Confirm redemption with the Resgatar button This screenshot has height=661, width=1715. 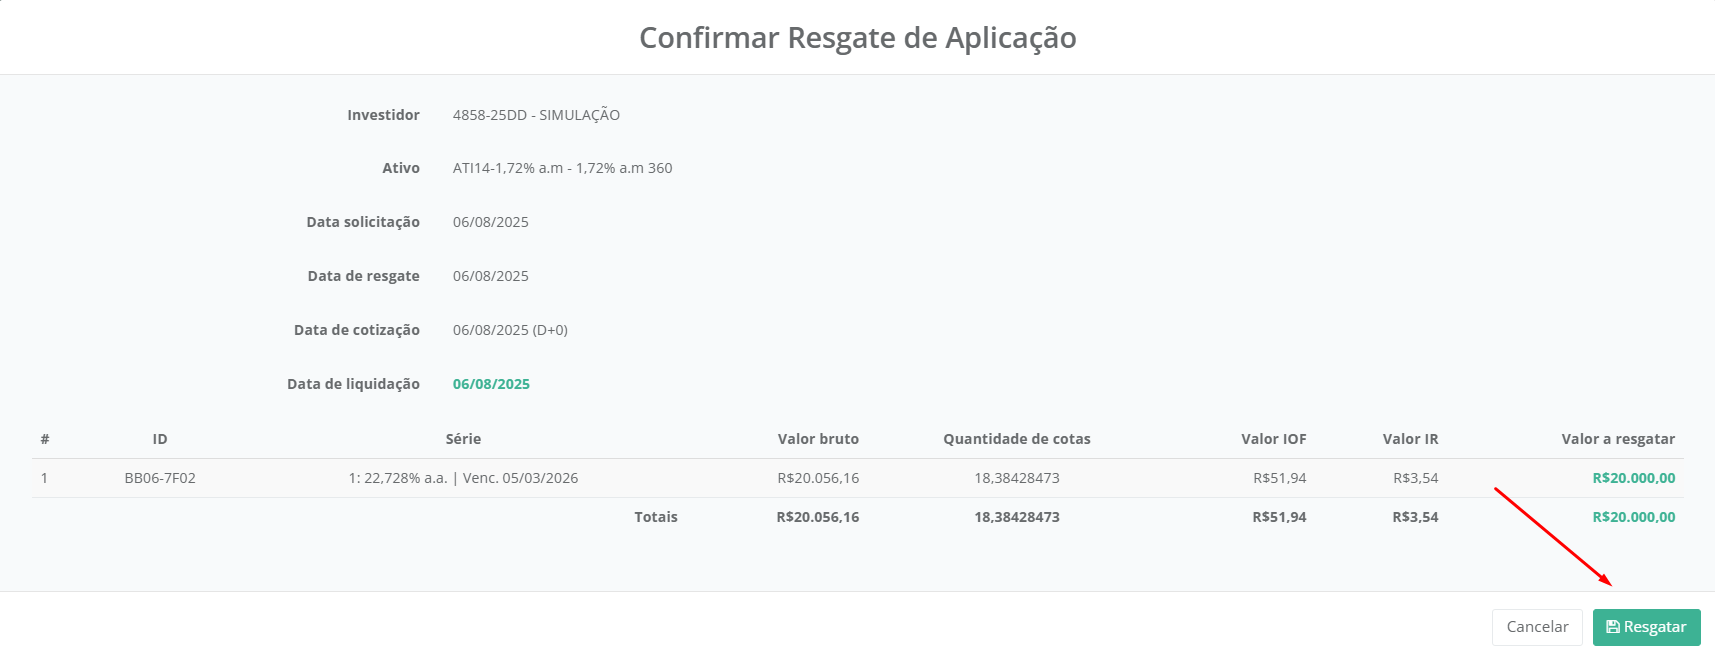pos(1646,627)
